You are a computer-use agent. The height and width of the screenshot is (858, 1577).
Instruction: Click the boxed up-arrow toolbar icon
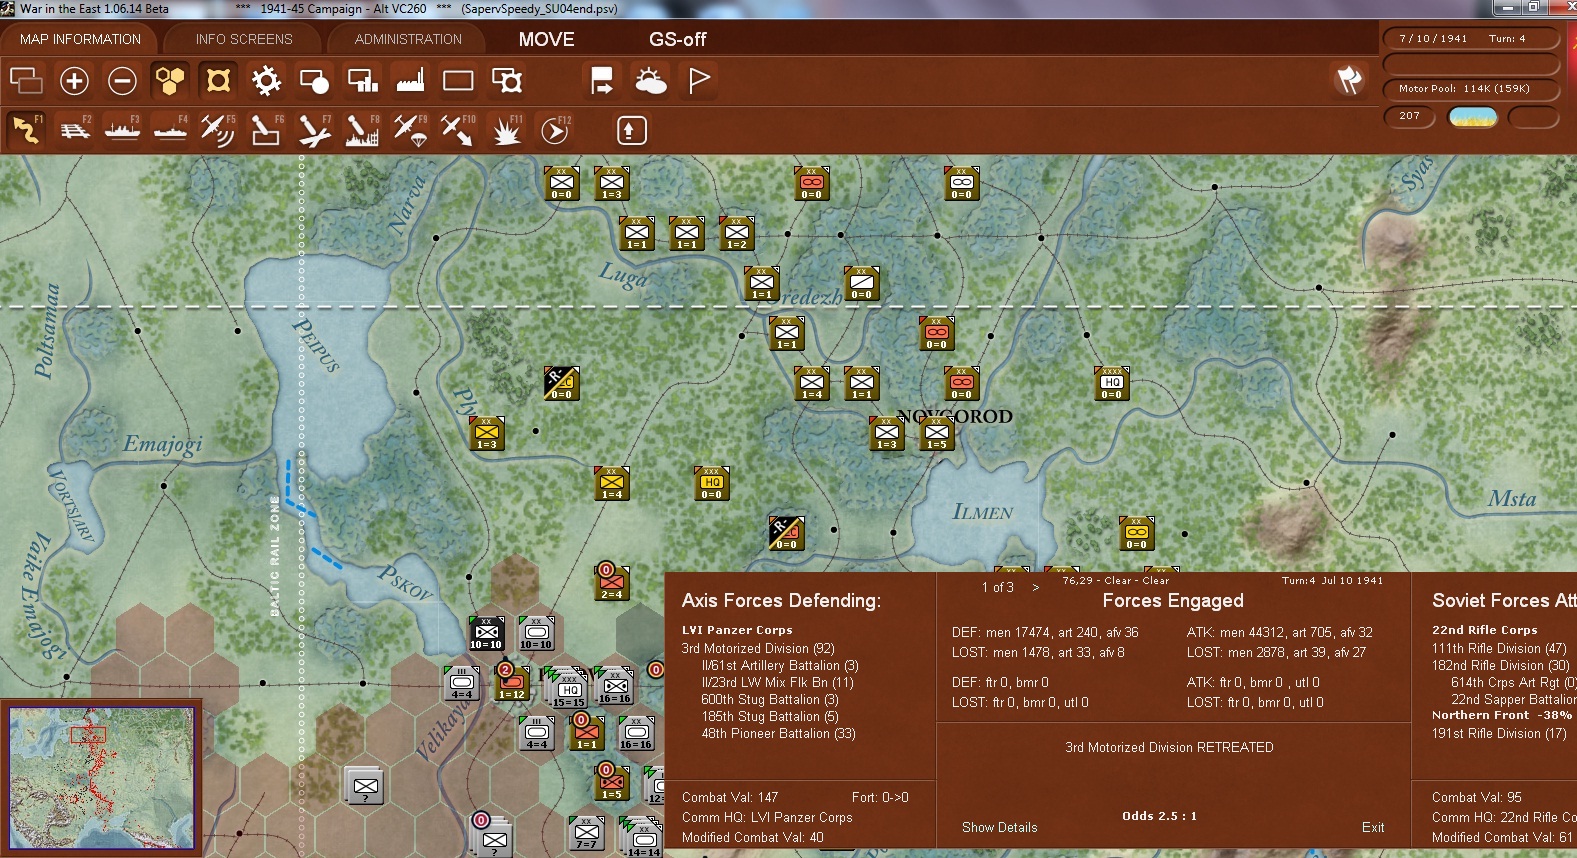point(631,130)
